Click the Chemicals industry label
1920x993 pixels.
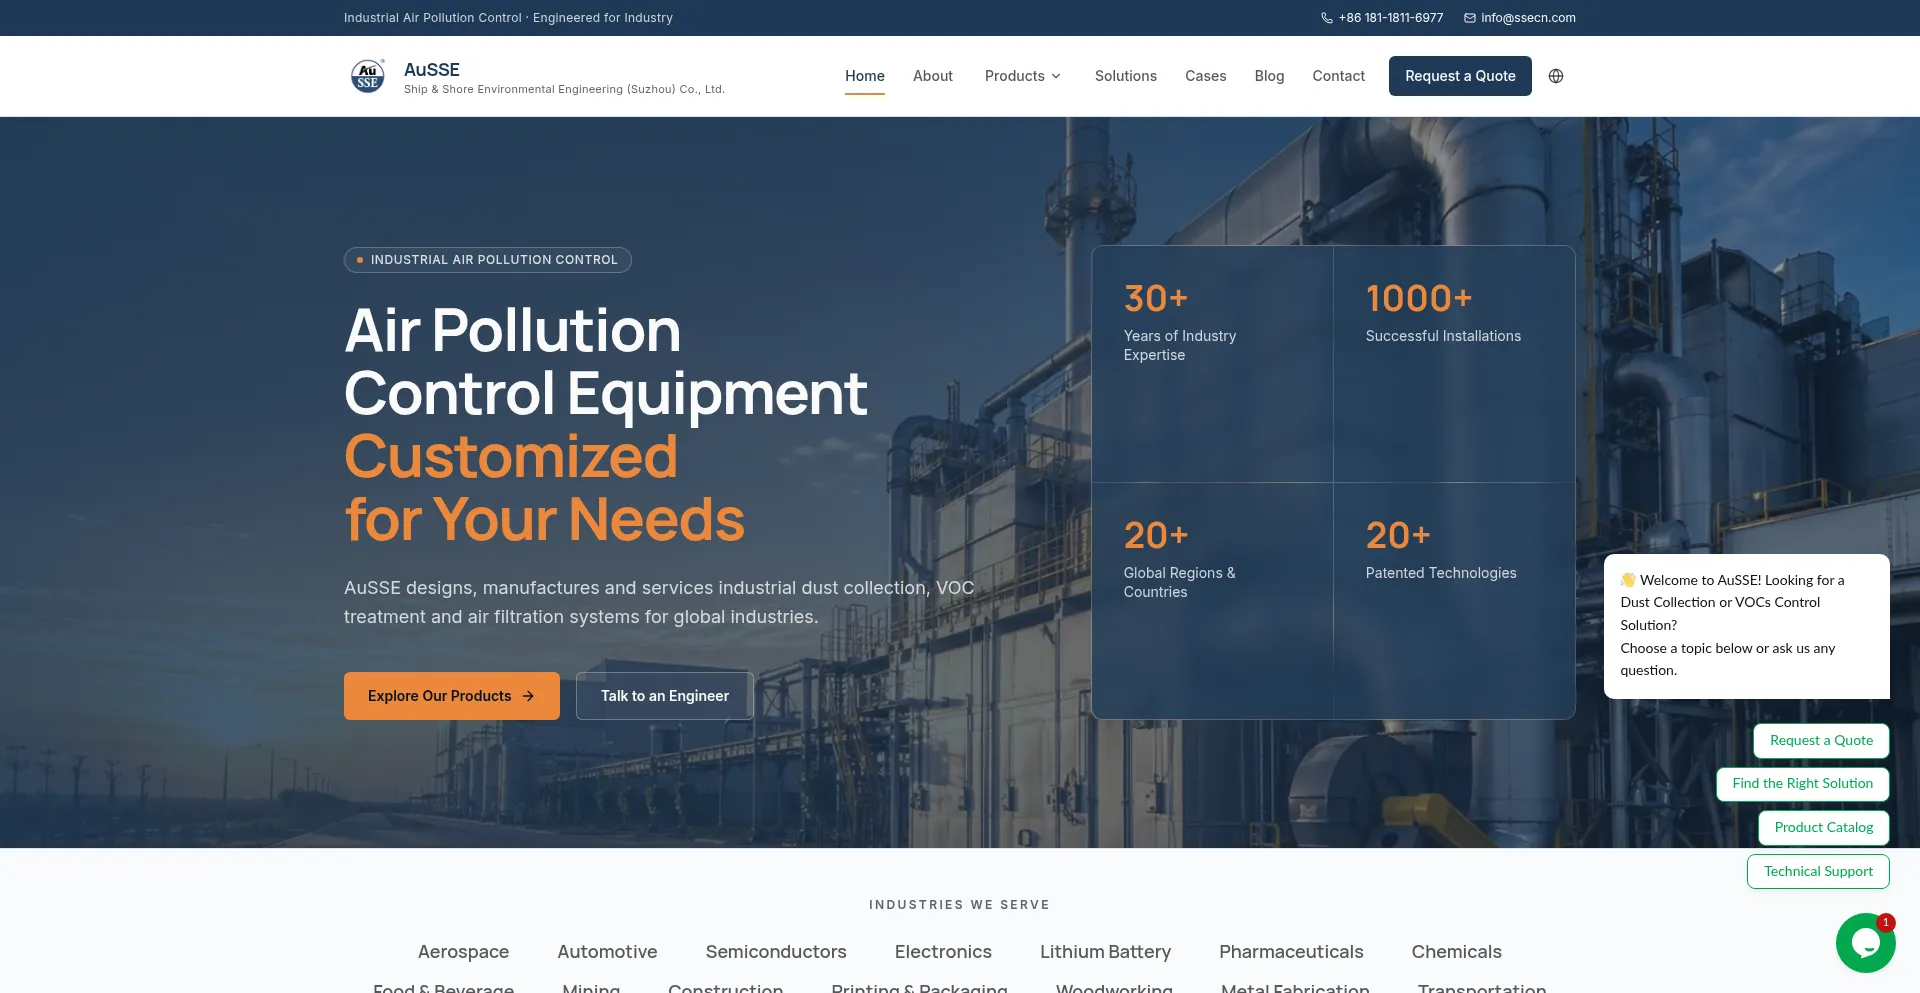(x=1456, y=952)
